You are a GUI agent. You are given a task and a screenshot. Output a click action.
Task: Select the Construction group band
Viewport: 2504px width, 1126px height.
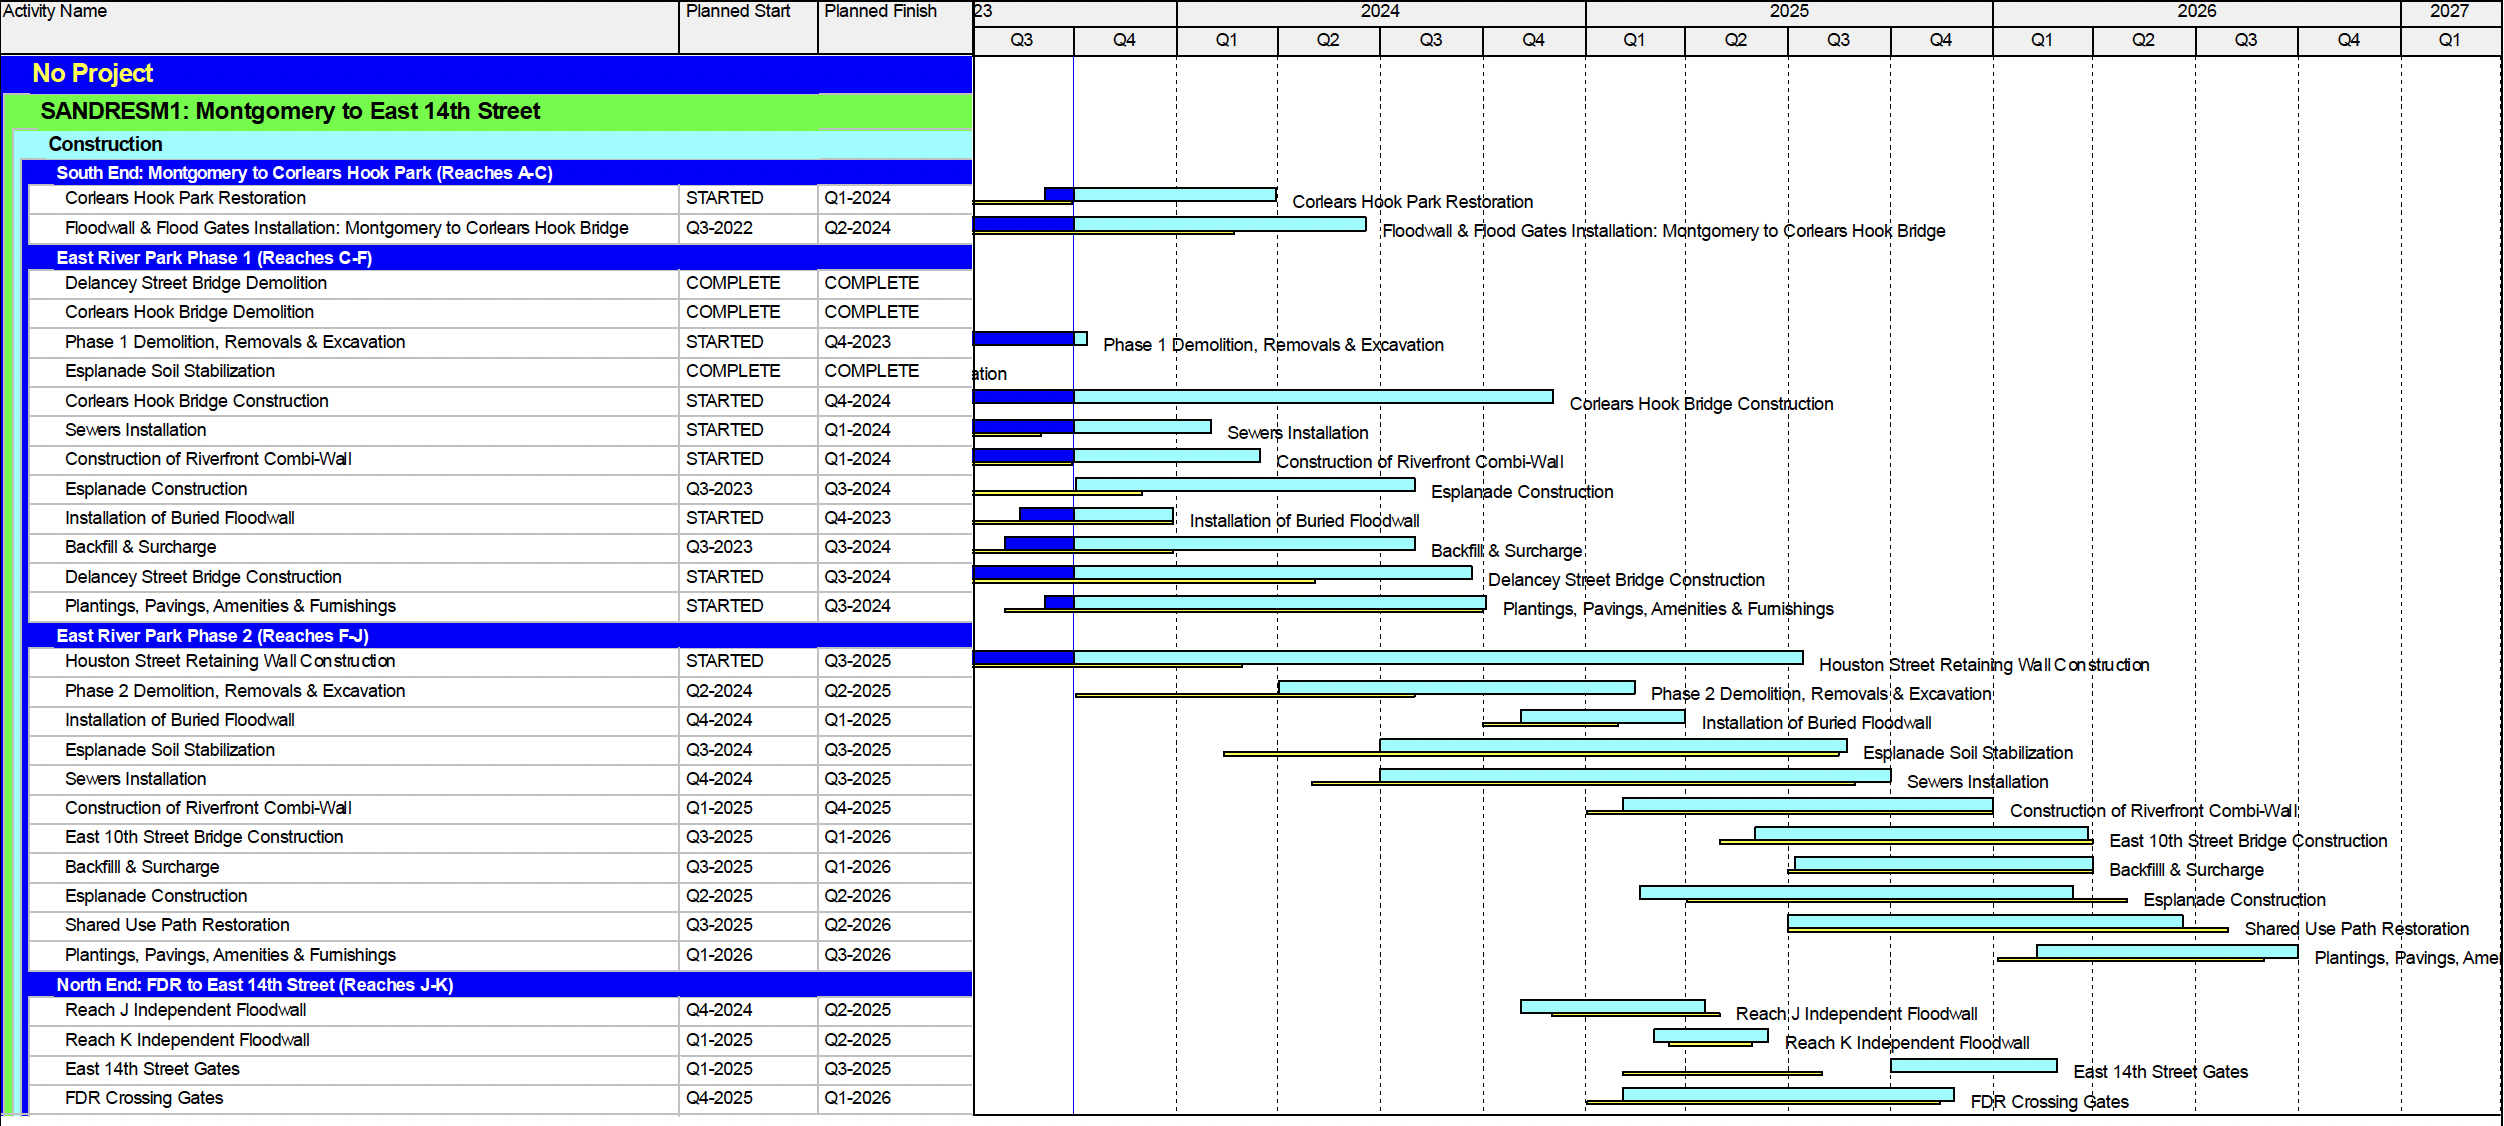pos(494,144)
